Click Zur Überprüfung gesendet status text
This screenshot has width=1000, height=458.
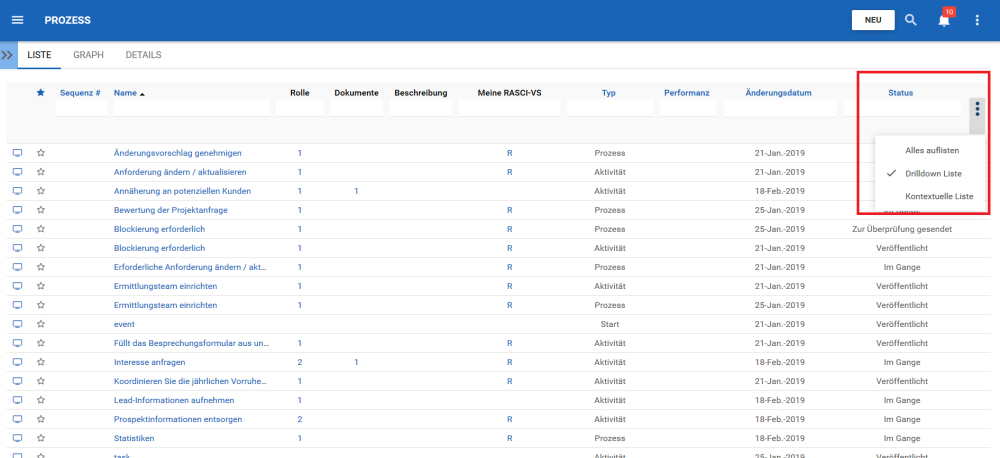(x=902, y=229)
